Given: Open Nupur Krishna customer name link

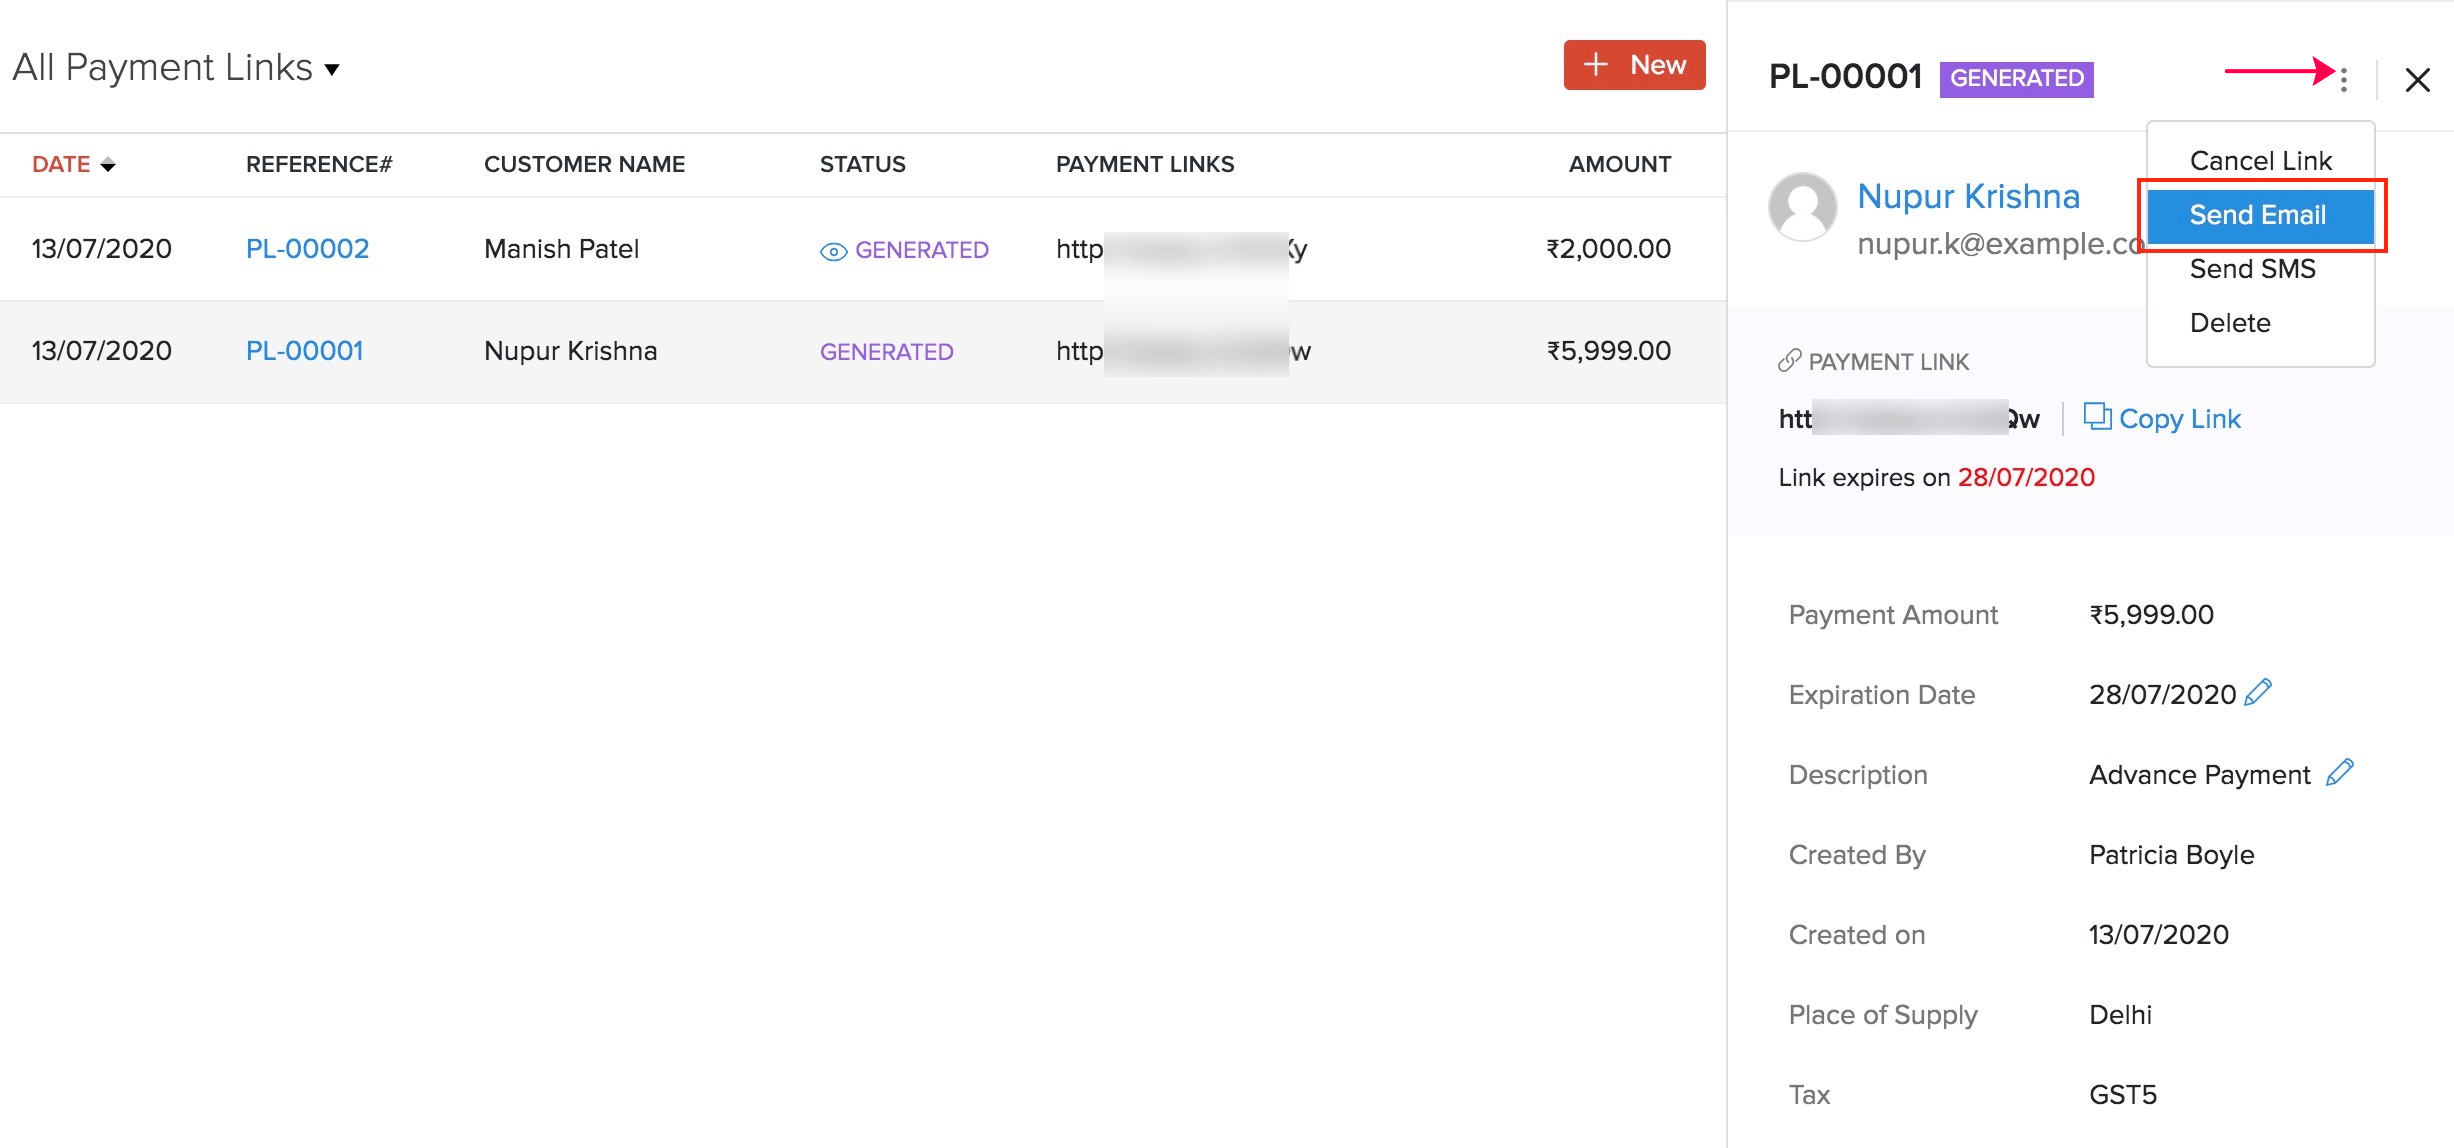Looking at the screenshot, I should coord(1967,196).
